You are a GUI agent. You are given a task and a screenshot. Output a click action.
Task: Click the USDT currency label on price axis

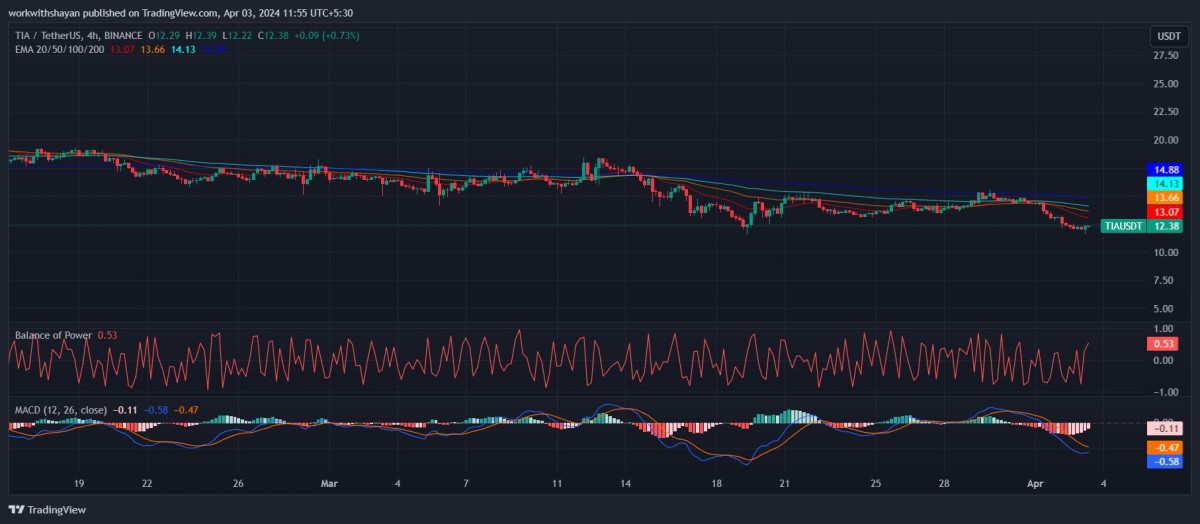[1168, 36]
